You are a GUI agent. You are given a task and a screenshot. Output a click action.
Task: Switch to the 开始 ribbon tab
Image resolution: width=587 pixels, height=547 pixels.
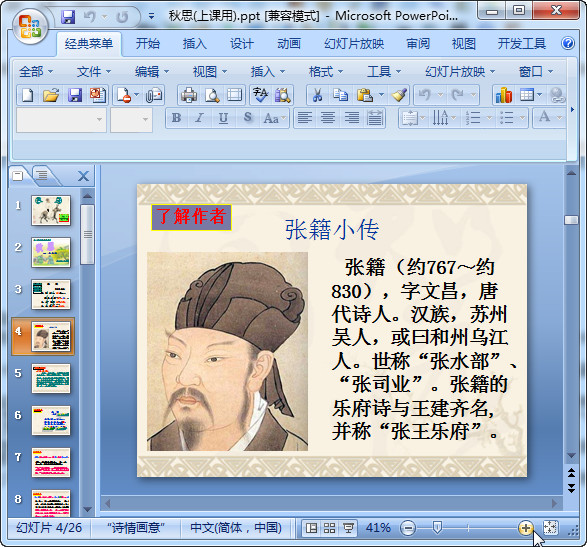[148, 44]
